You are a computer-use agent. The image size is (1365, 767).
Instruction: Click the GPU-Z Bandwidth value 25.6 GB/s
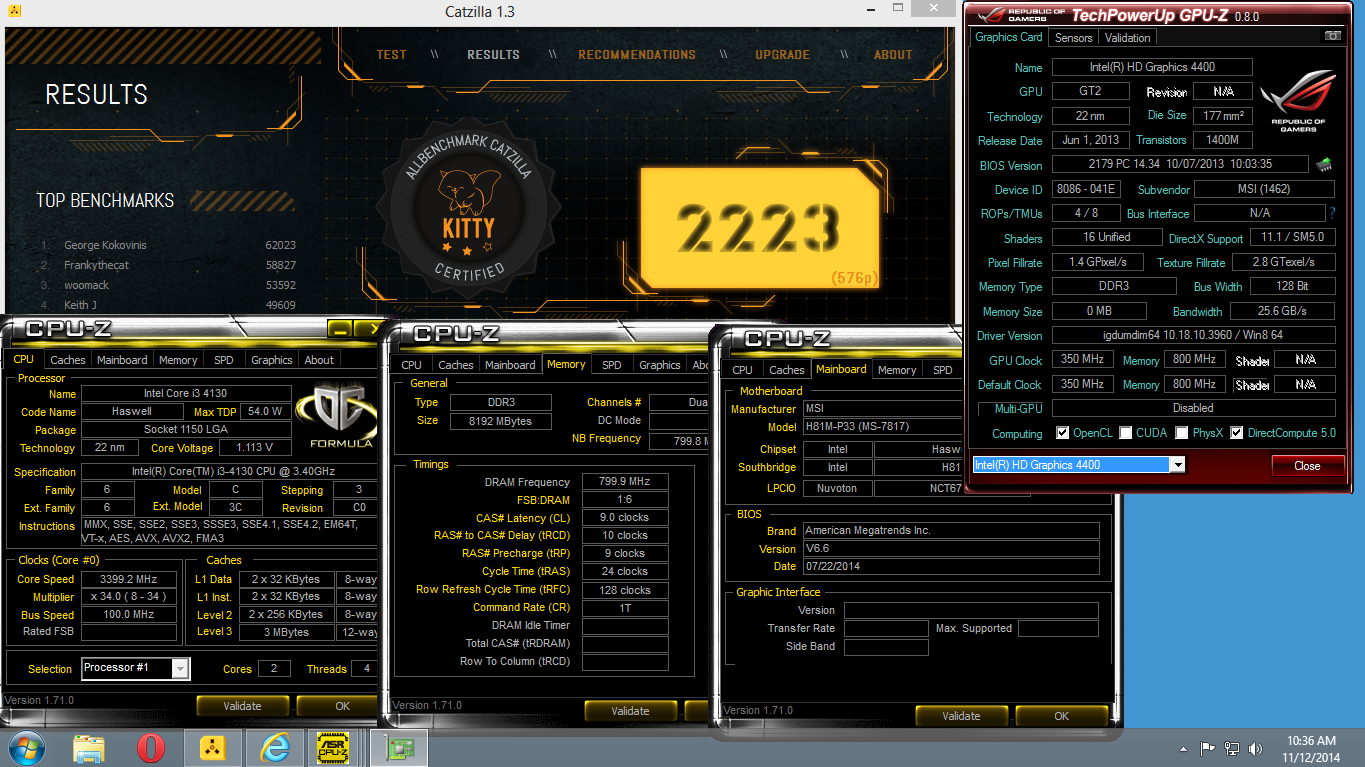tap(1282, 312)
